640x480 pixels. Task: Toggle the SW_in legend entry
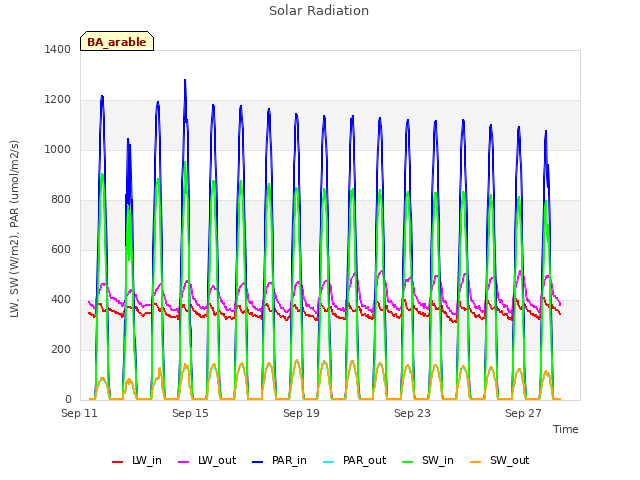[x=428, y=461]
